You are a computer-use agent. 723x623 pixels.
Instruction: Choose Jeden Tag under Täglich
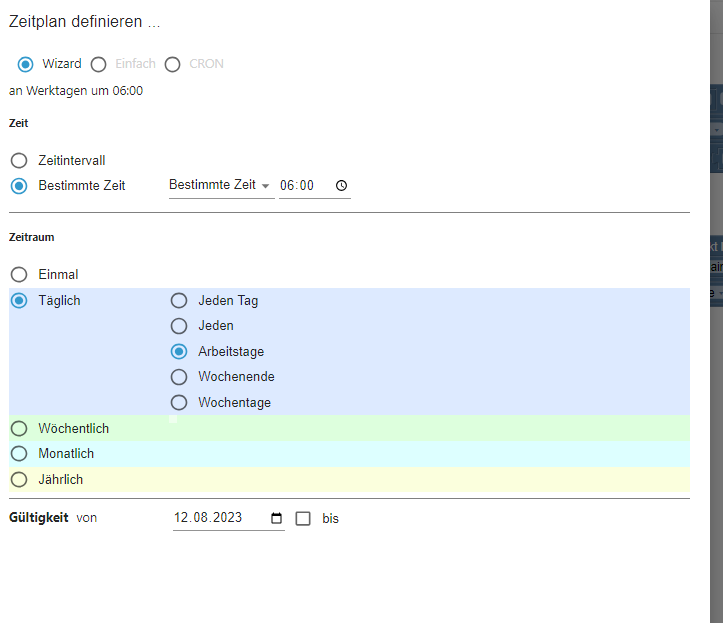(179, 300)
